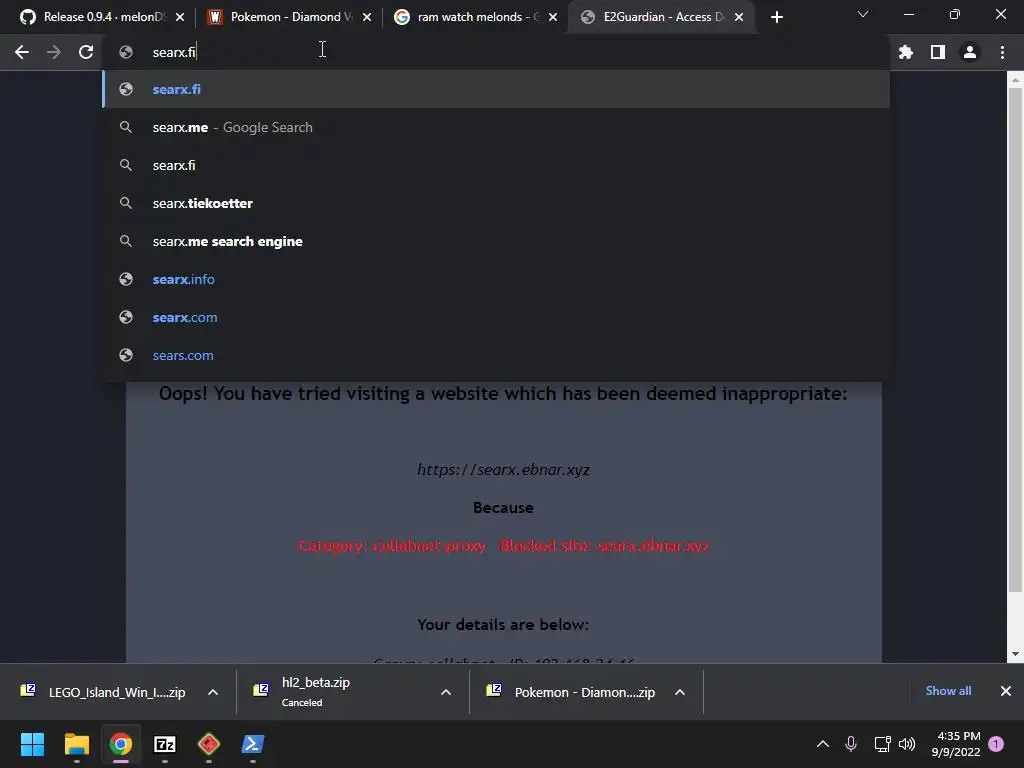Click the microphone tray icon
Viewport: 1024px width, 768px height.
(851, 744)
